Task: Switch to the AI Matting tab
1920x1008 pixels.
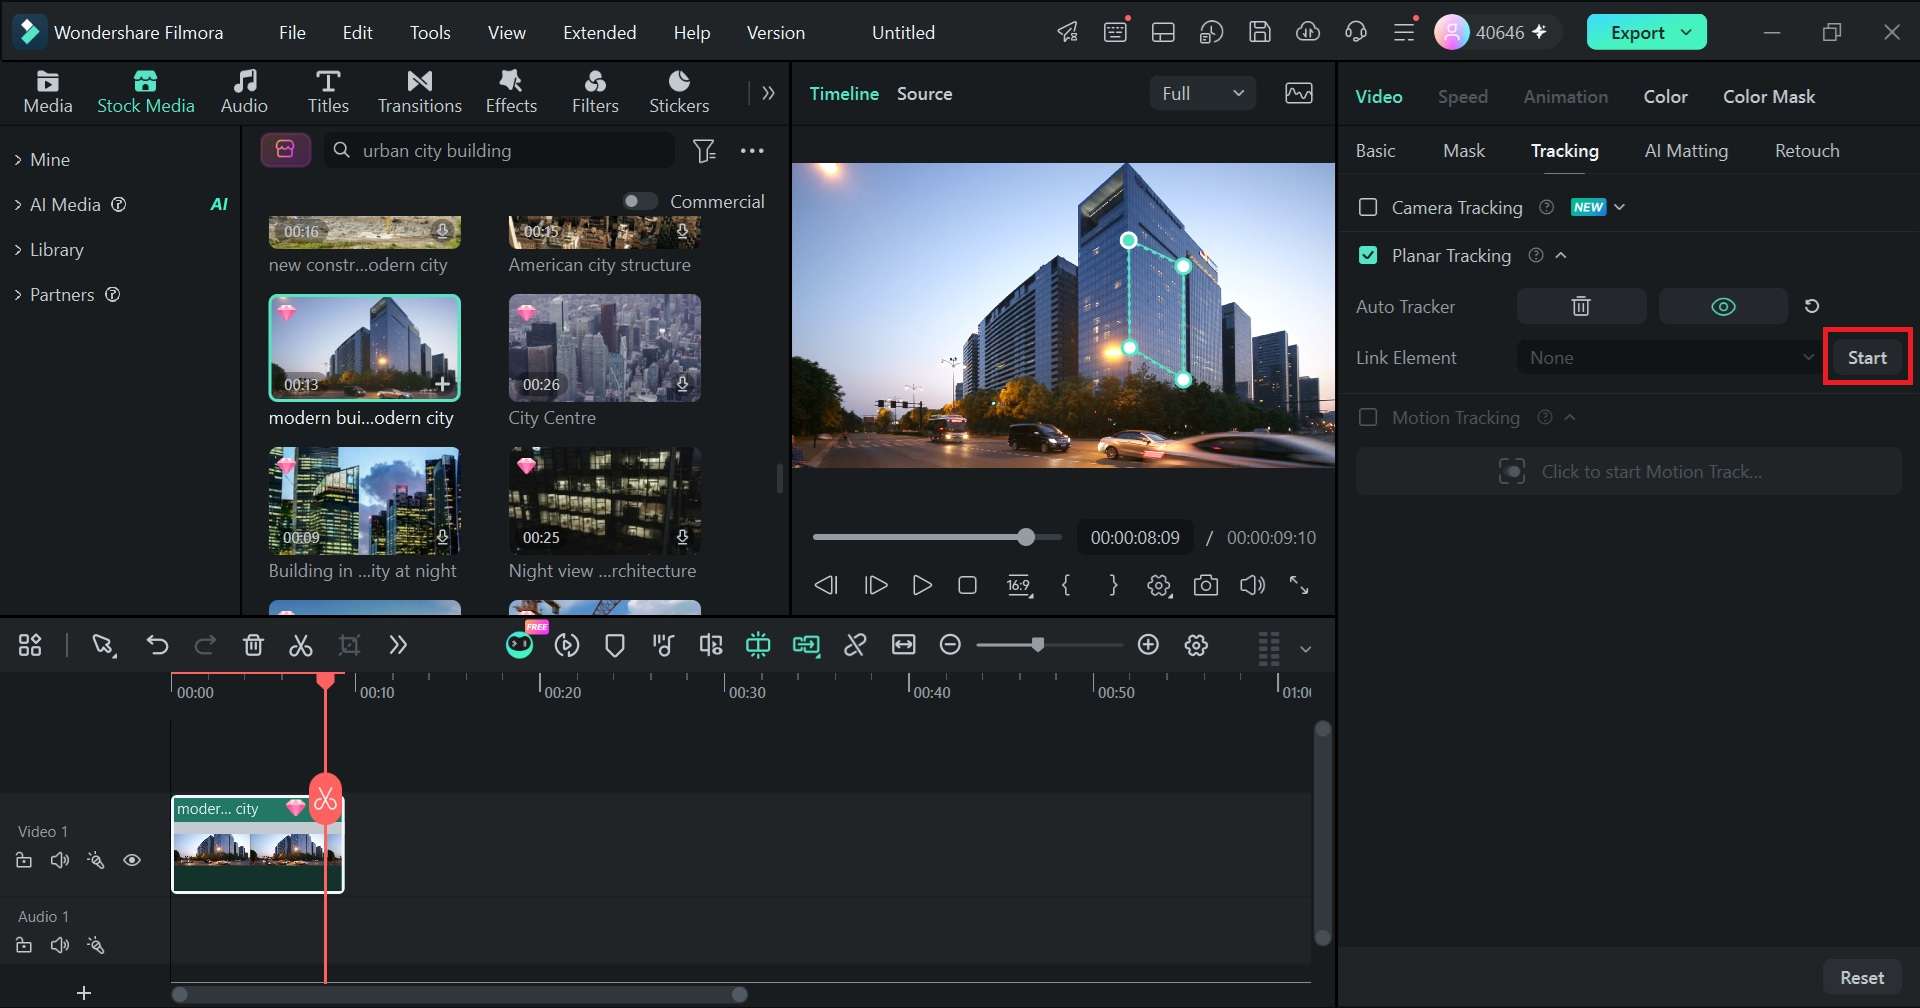Action: (x=1686, y=150)
